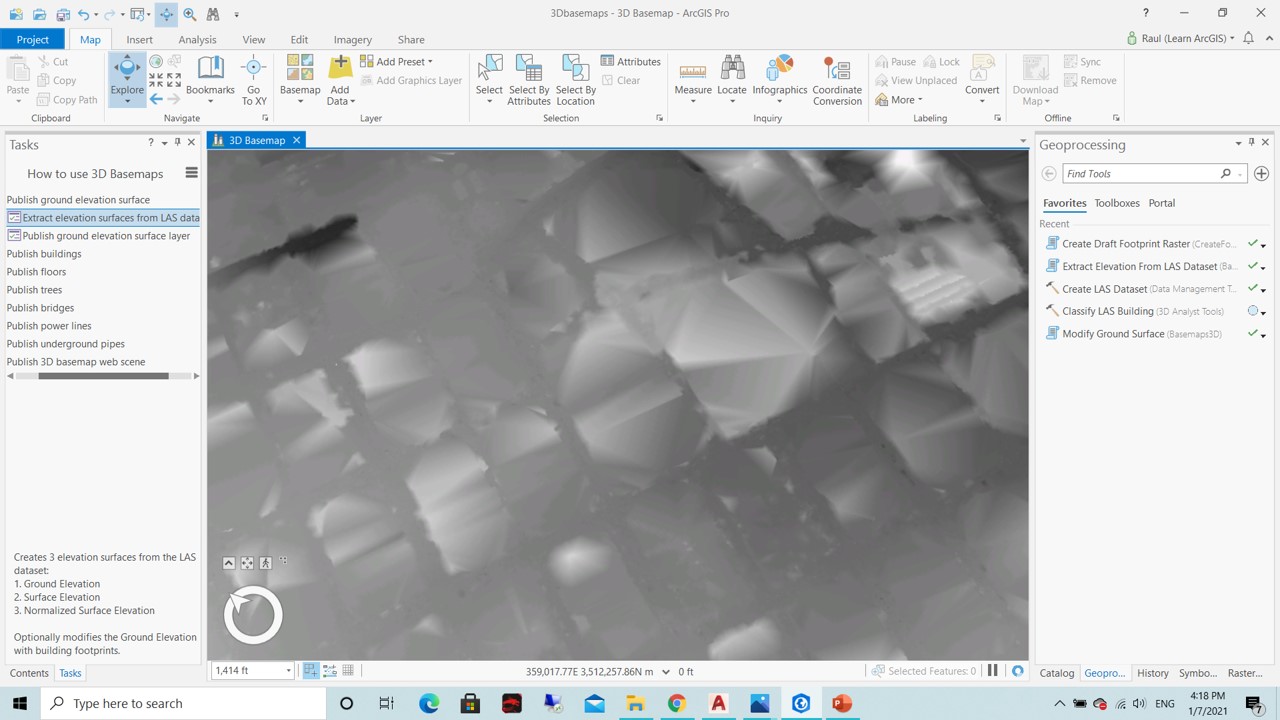The height and width of the screenshot is (720, 1280).
Task: Open the Catalog panel tab
Action: point(1056,672)
